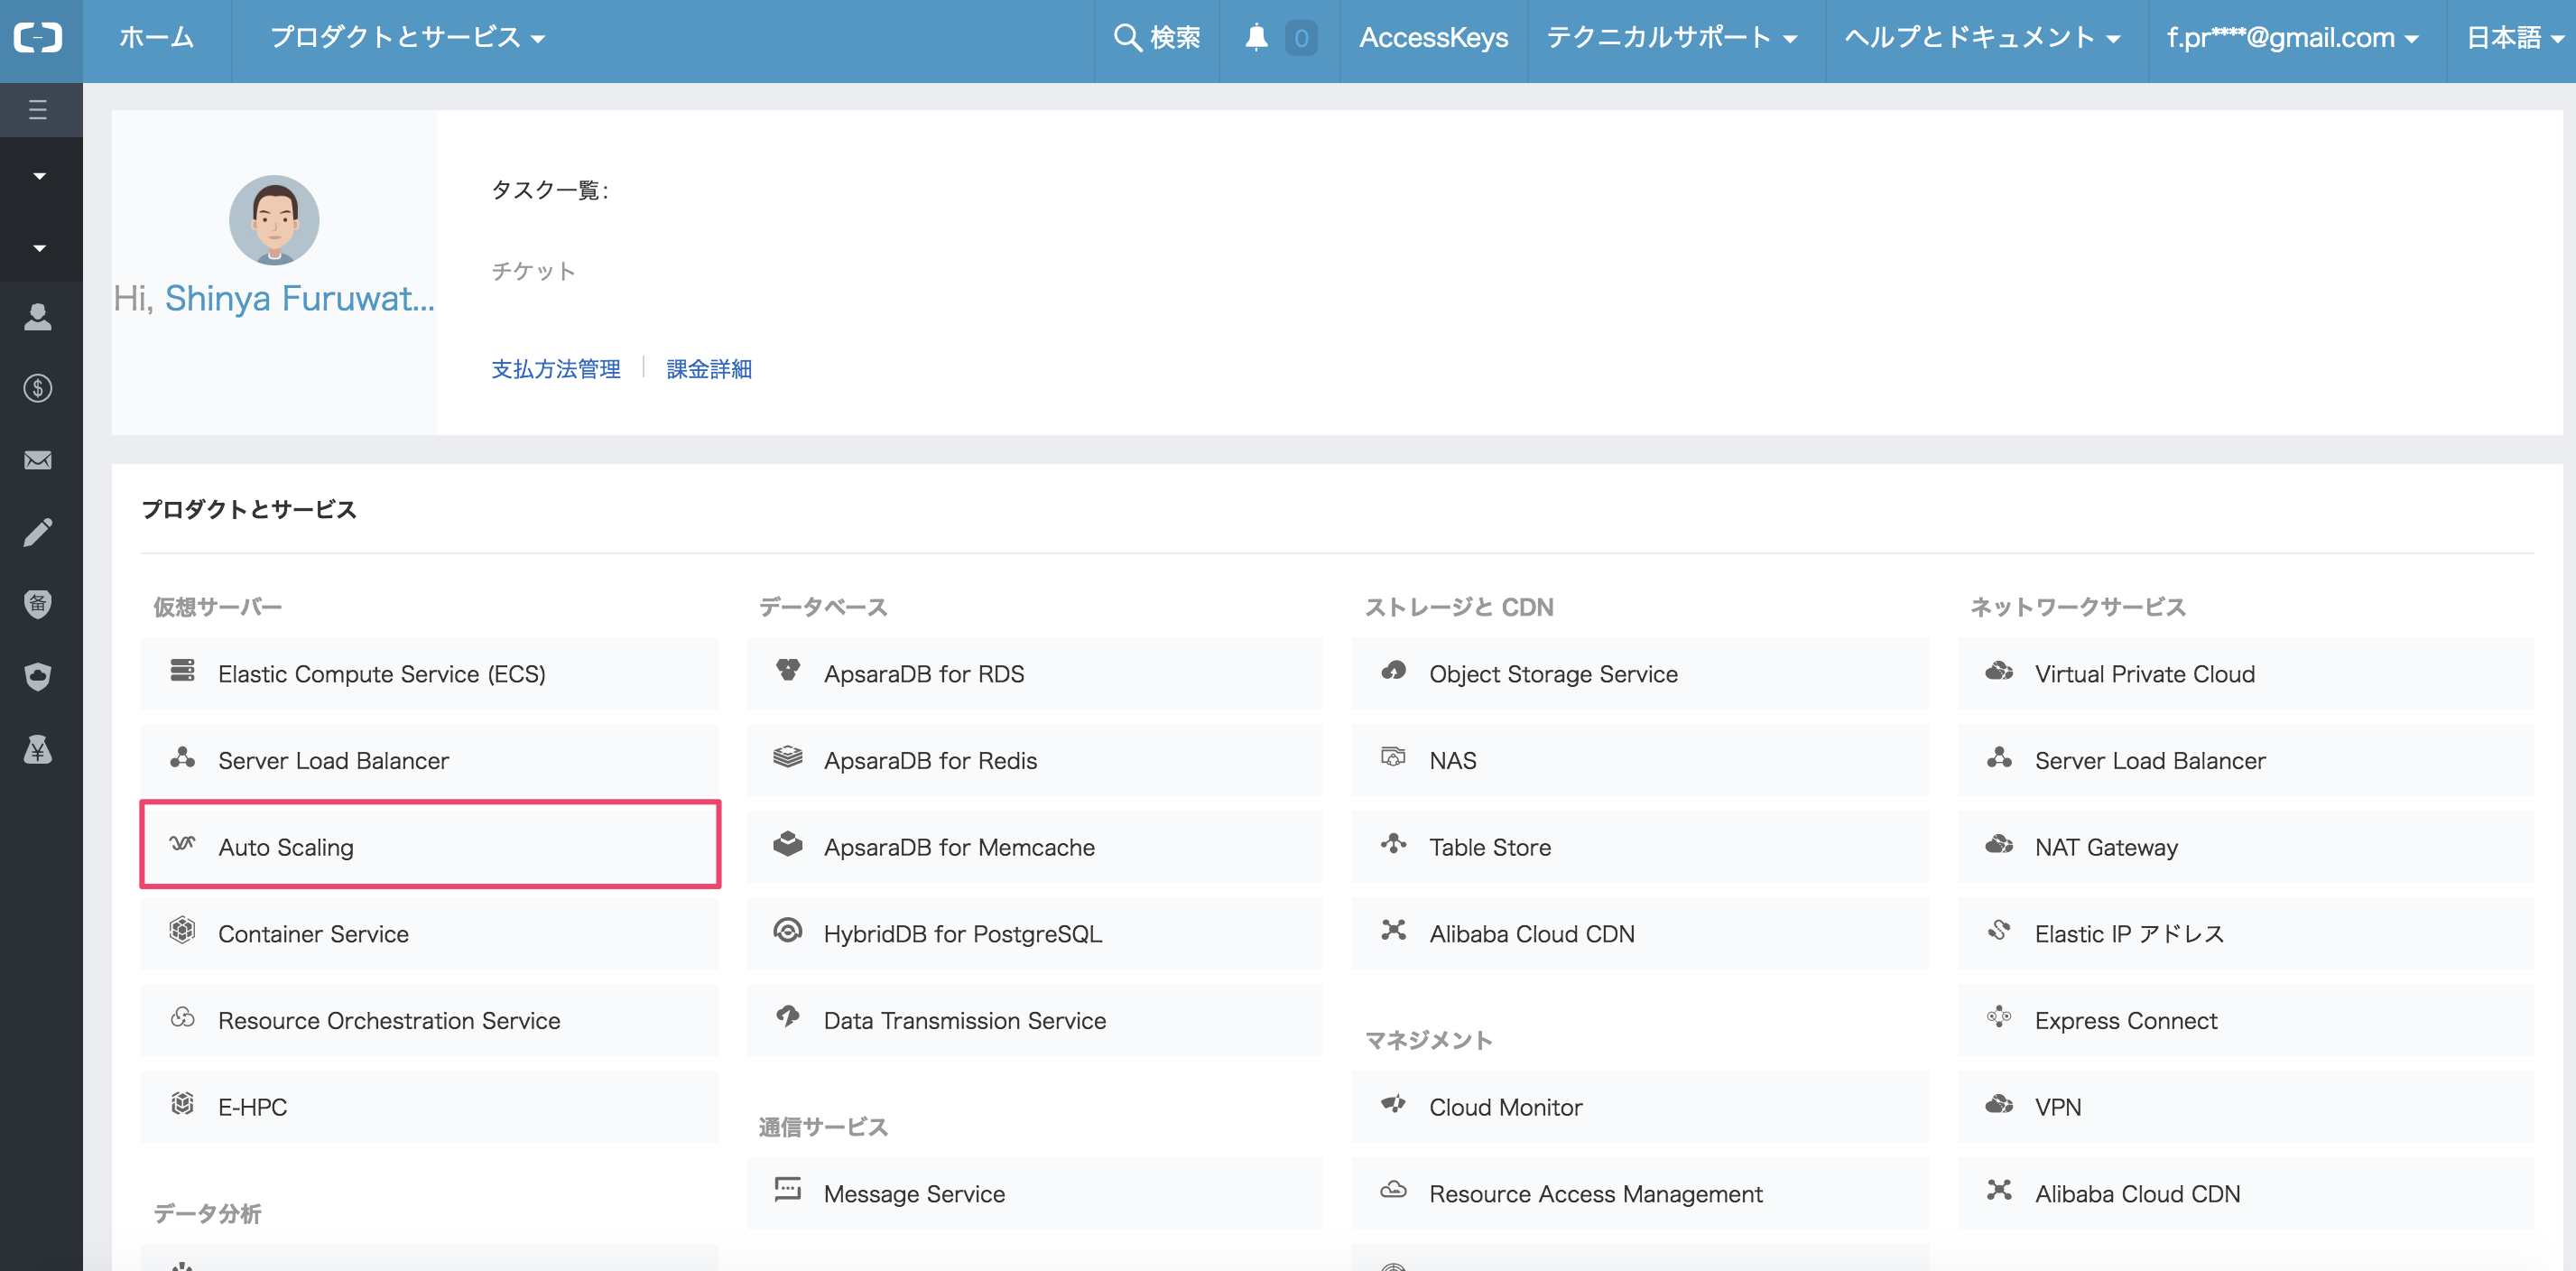Click the pencil edit sidebar icon
This screenshot has height=1271, width=2576.
pyautogui.click(x=38, y=532)
